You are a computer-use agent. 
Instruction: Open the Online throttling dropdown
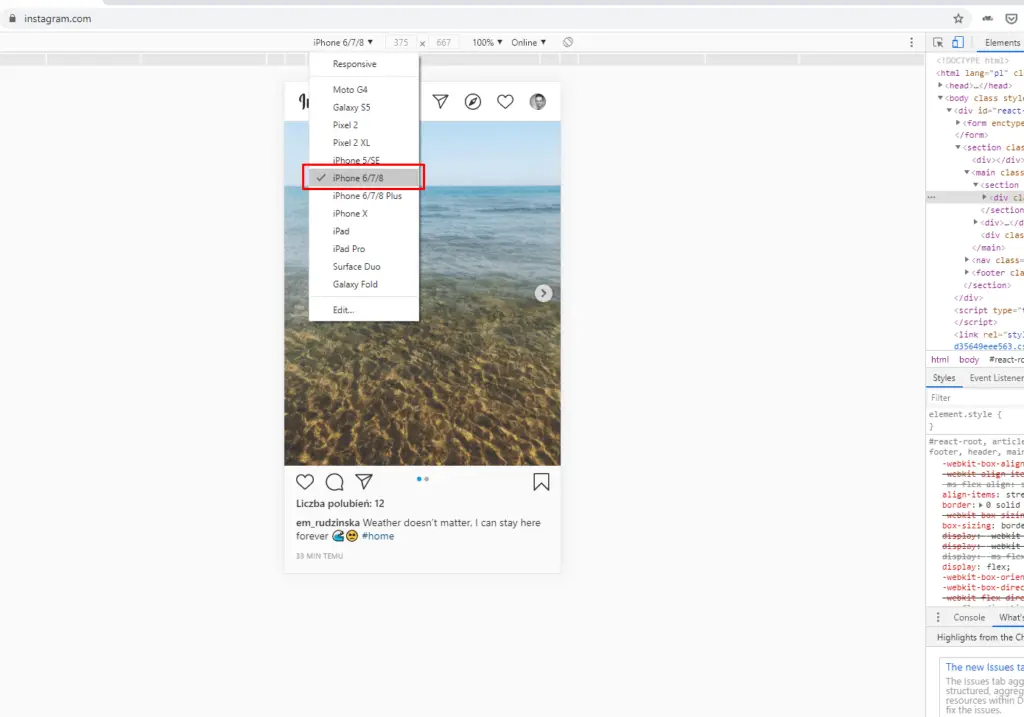[529, 43]
